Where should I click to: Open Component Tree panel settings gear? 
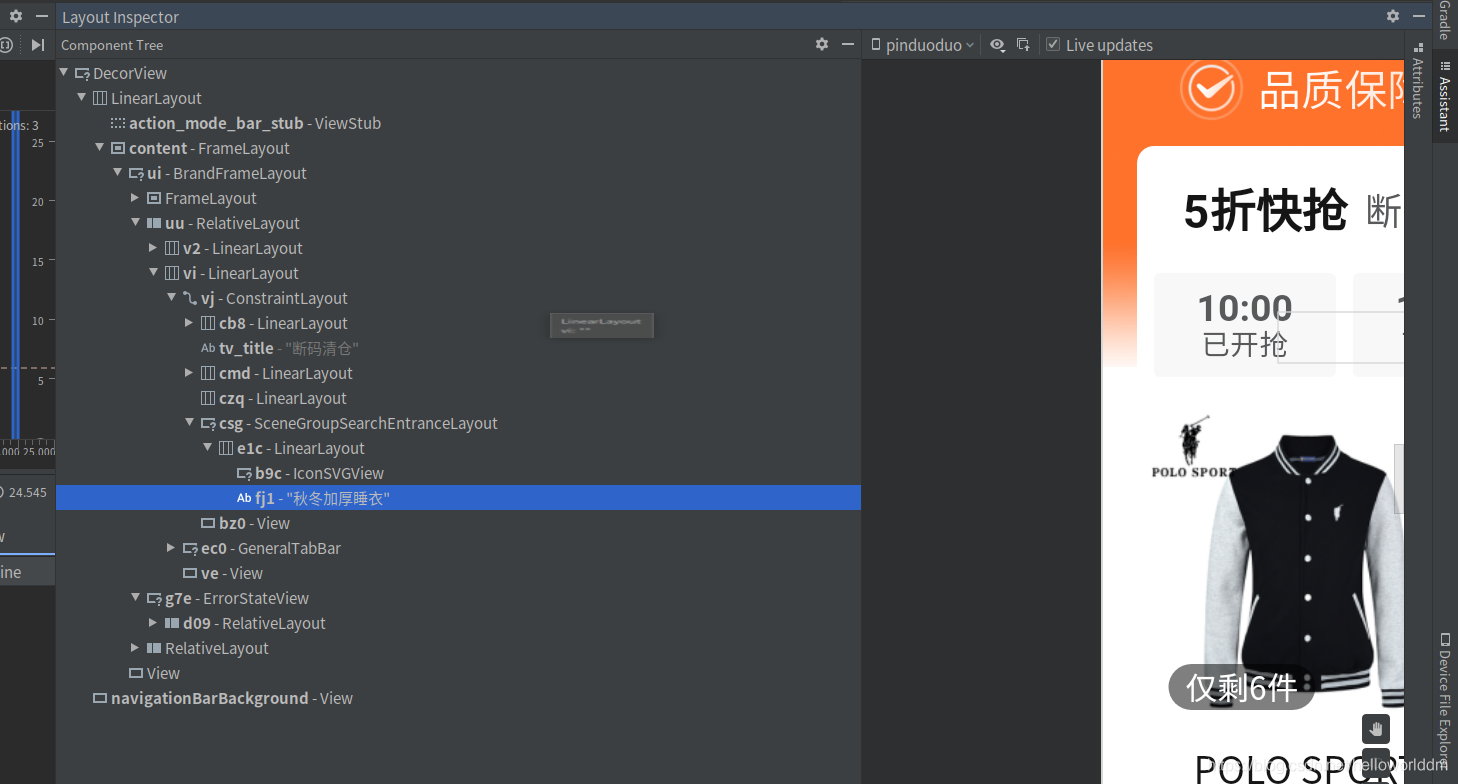[822, 44]
